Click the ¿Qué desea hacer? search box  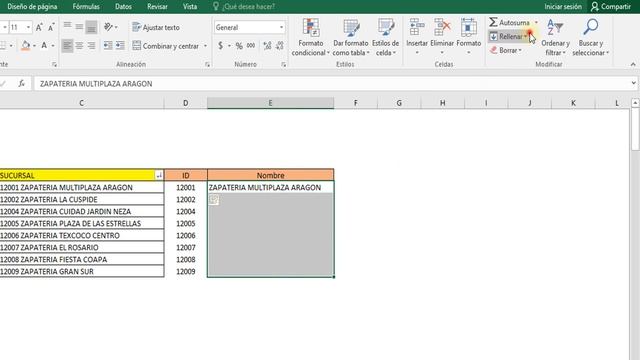pos(244,7)
